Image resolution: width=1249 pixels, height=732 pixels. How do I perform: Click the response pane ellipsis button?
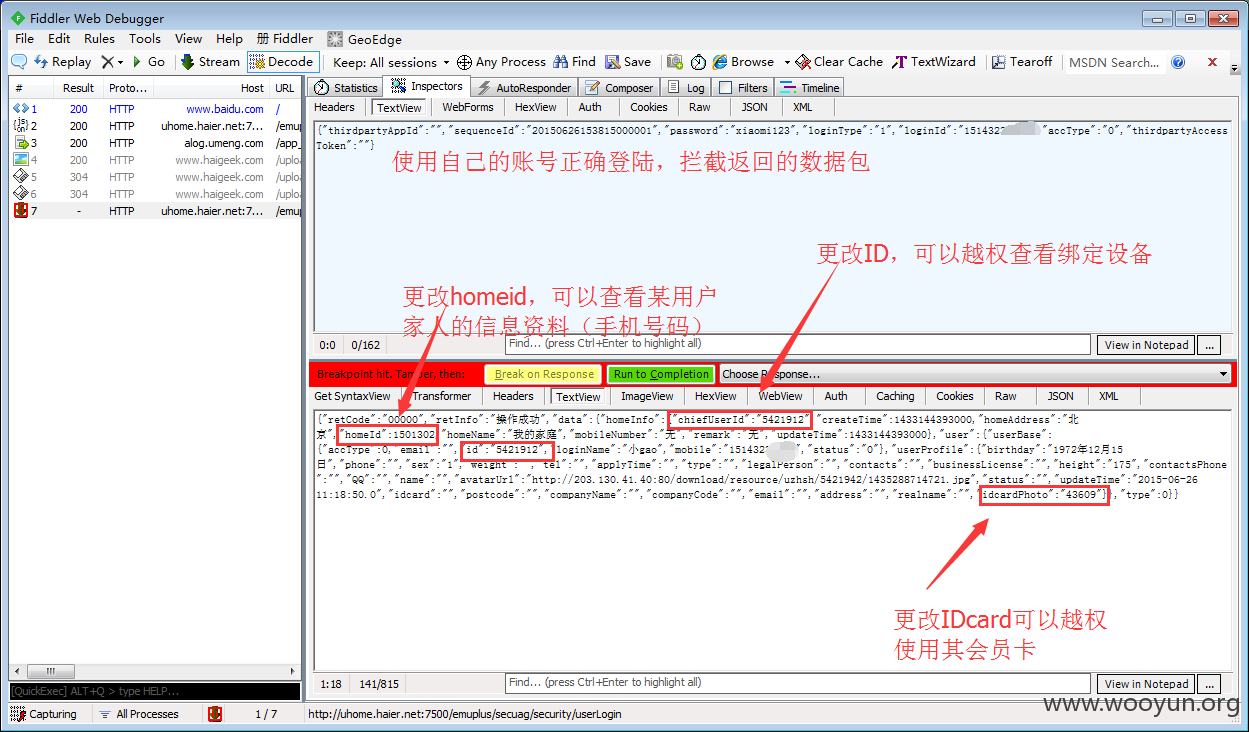(1210, 684)
